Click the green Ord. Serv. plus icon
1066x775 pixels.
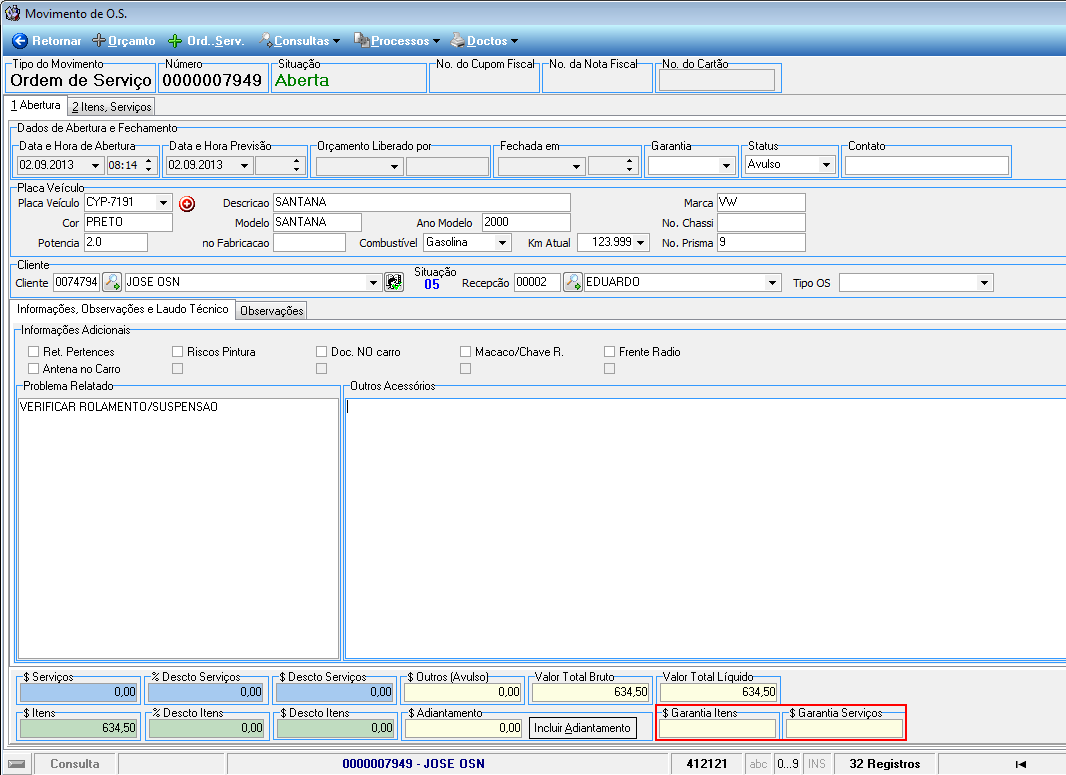click(x=175, y=41)
